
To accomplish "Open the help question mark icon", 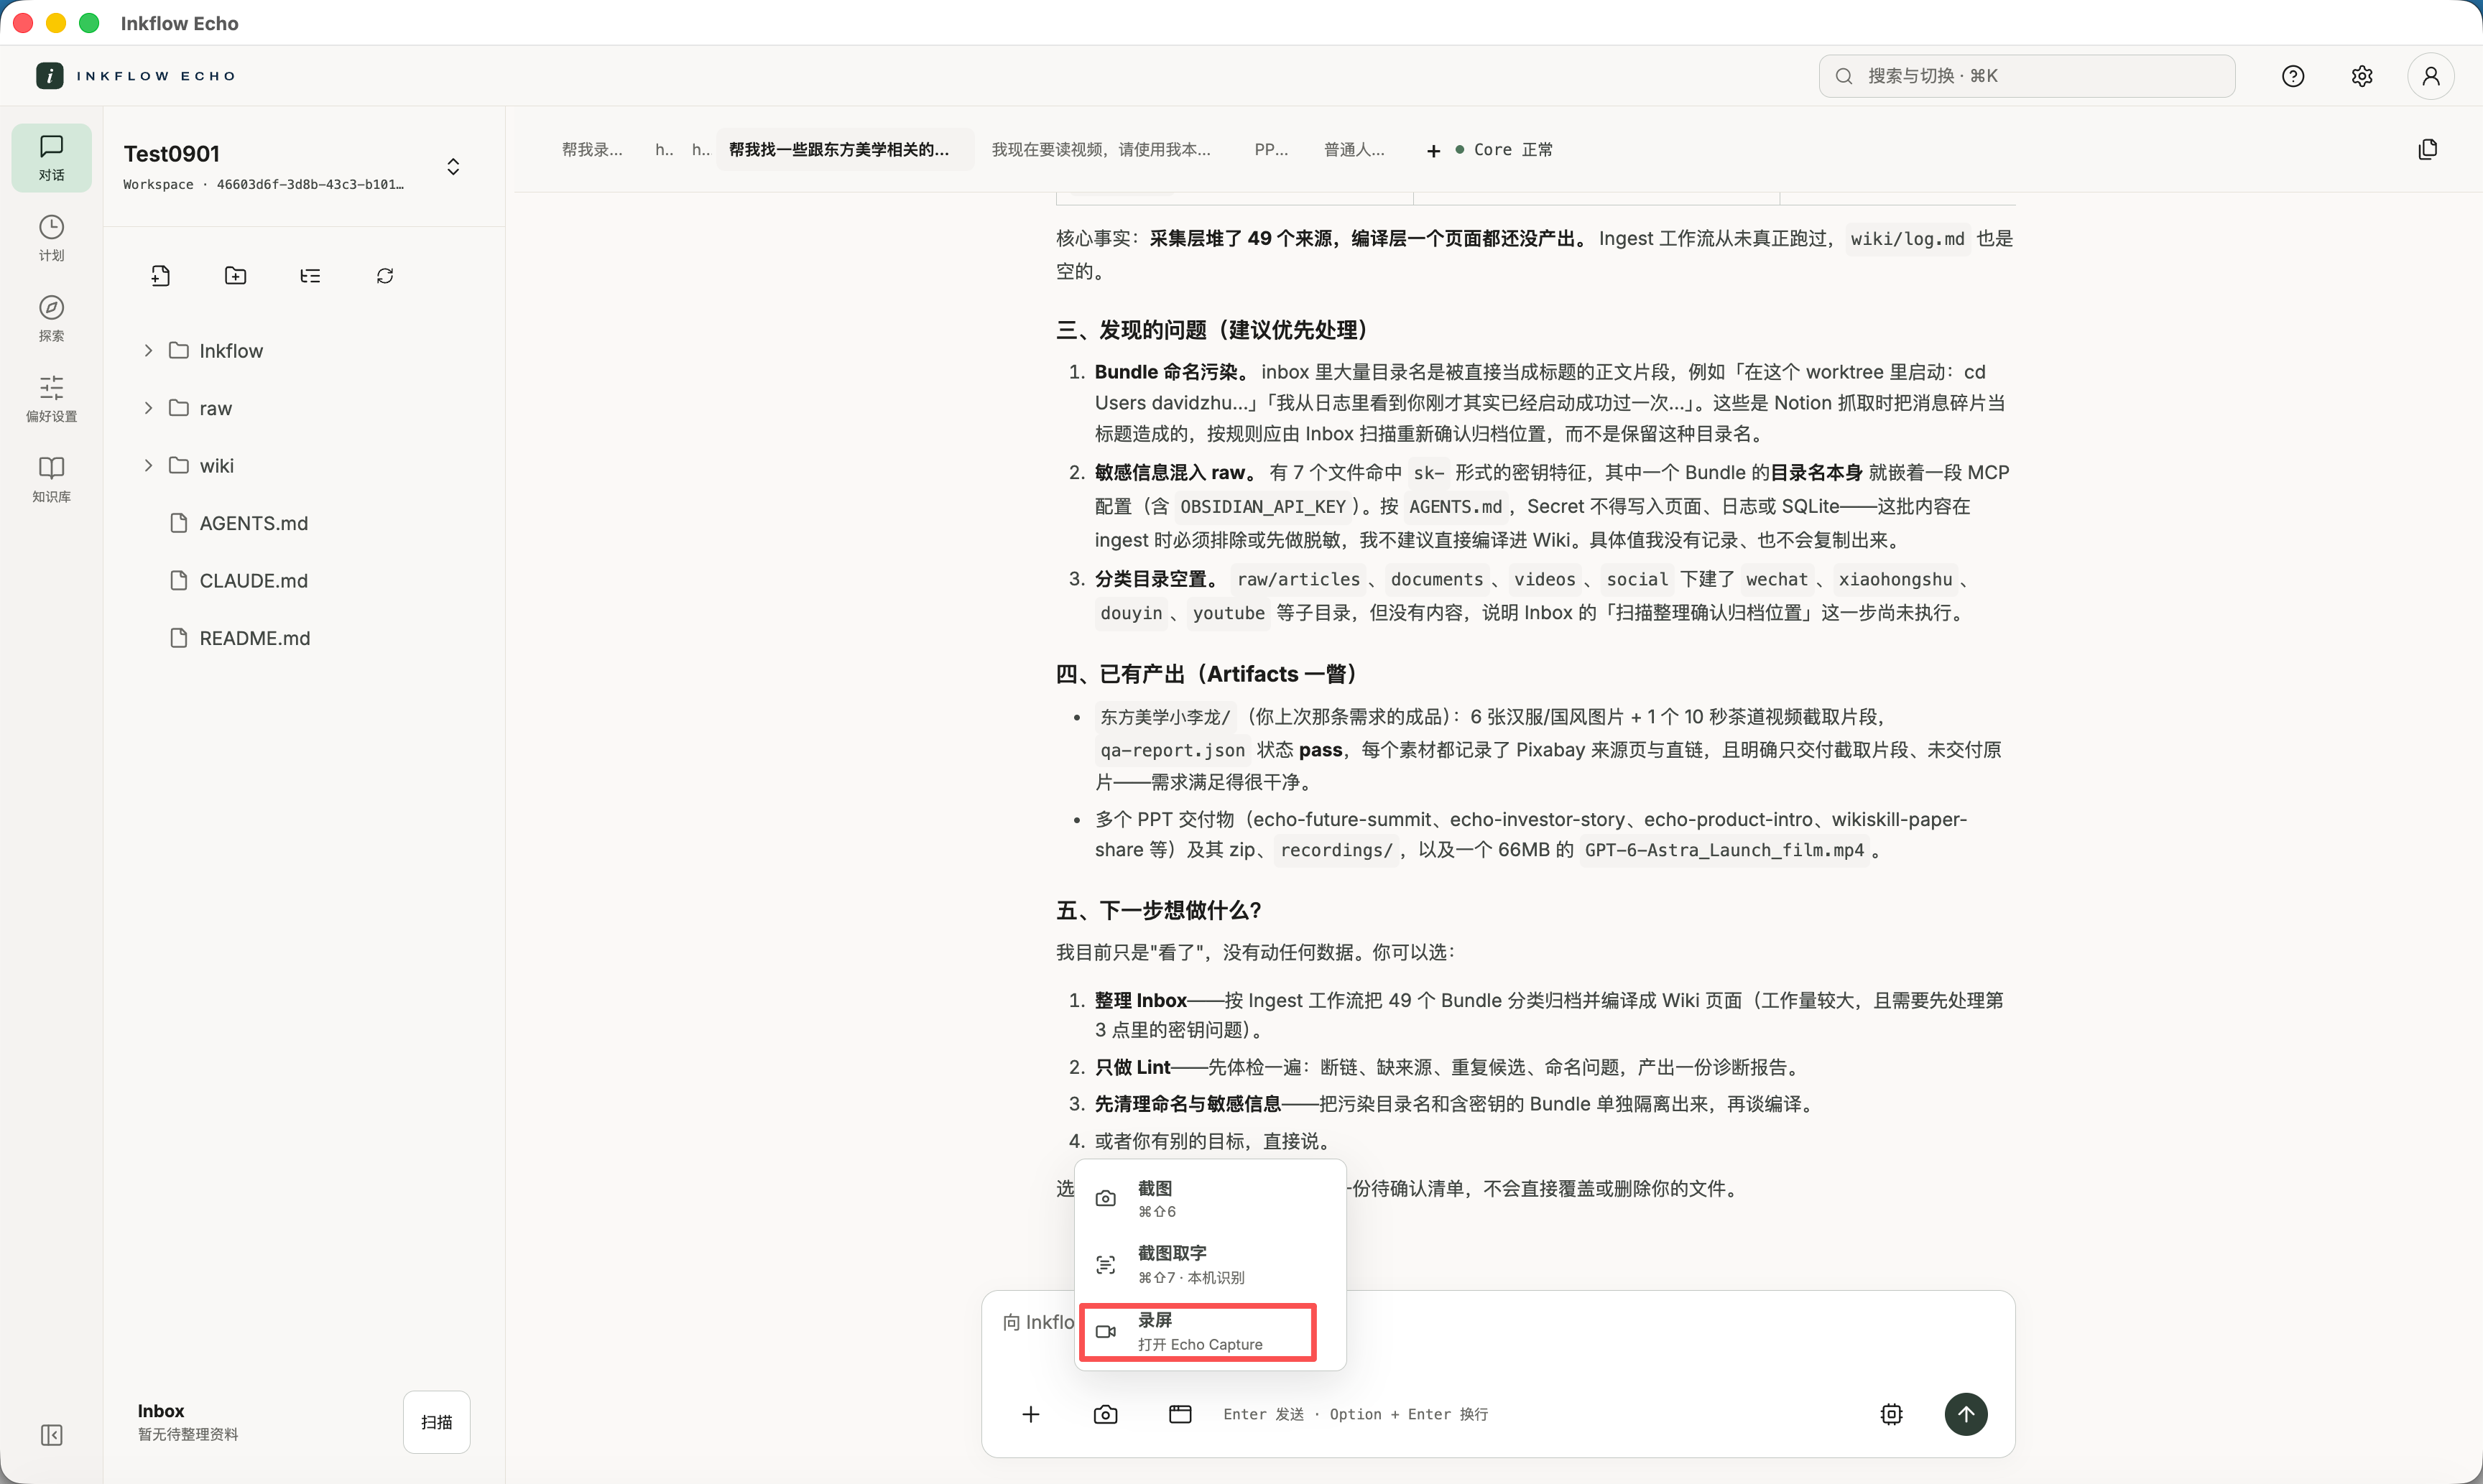I will coord(2293,76).
